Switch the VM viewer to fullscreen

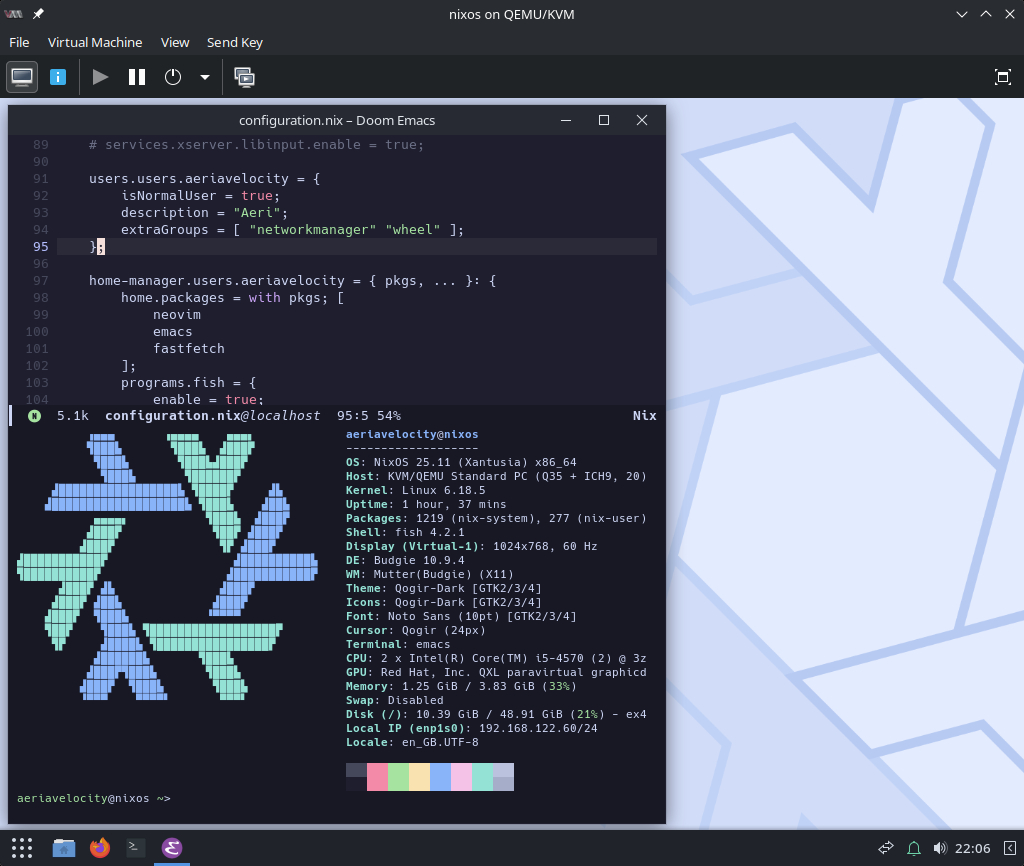point(1002,77)
